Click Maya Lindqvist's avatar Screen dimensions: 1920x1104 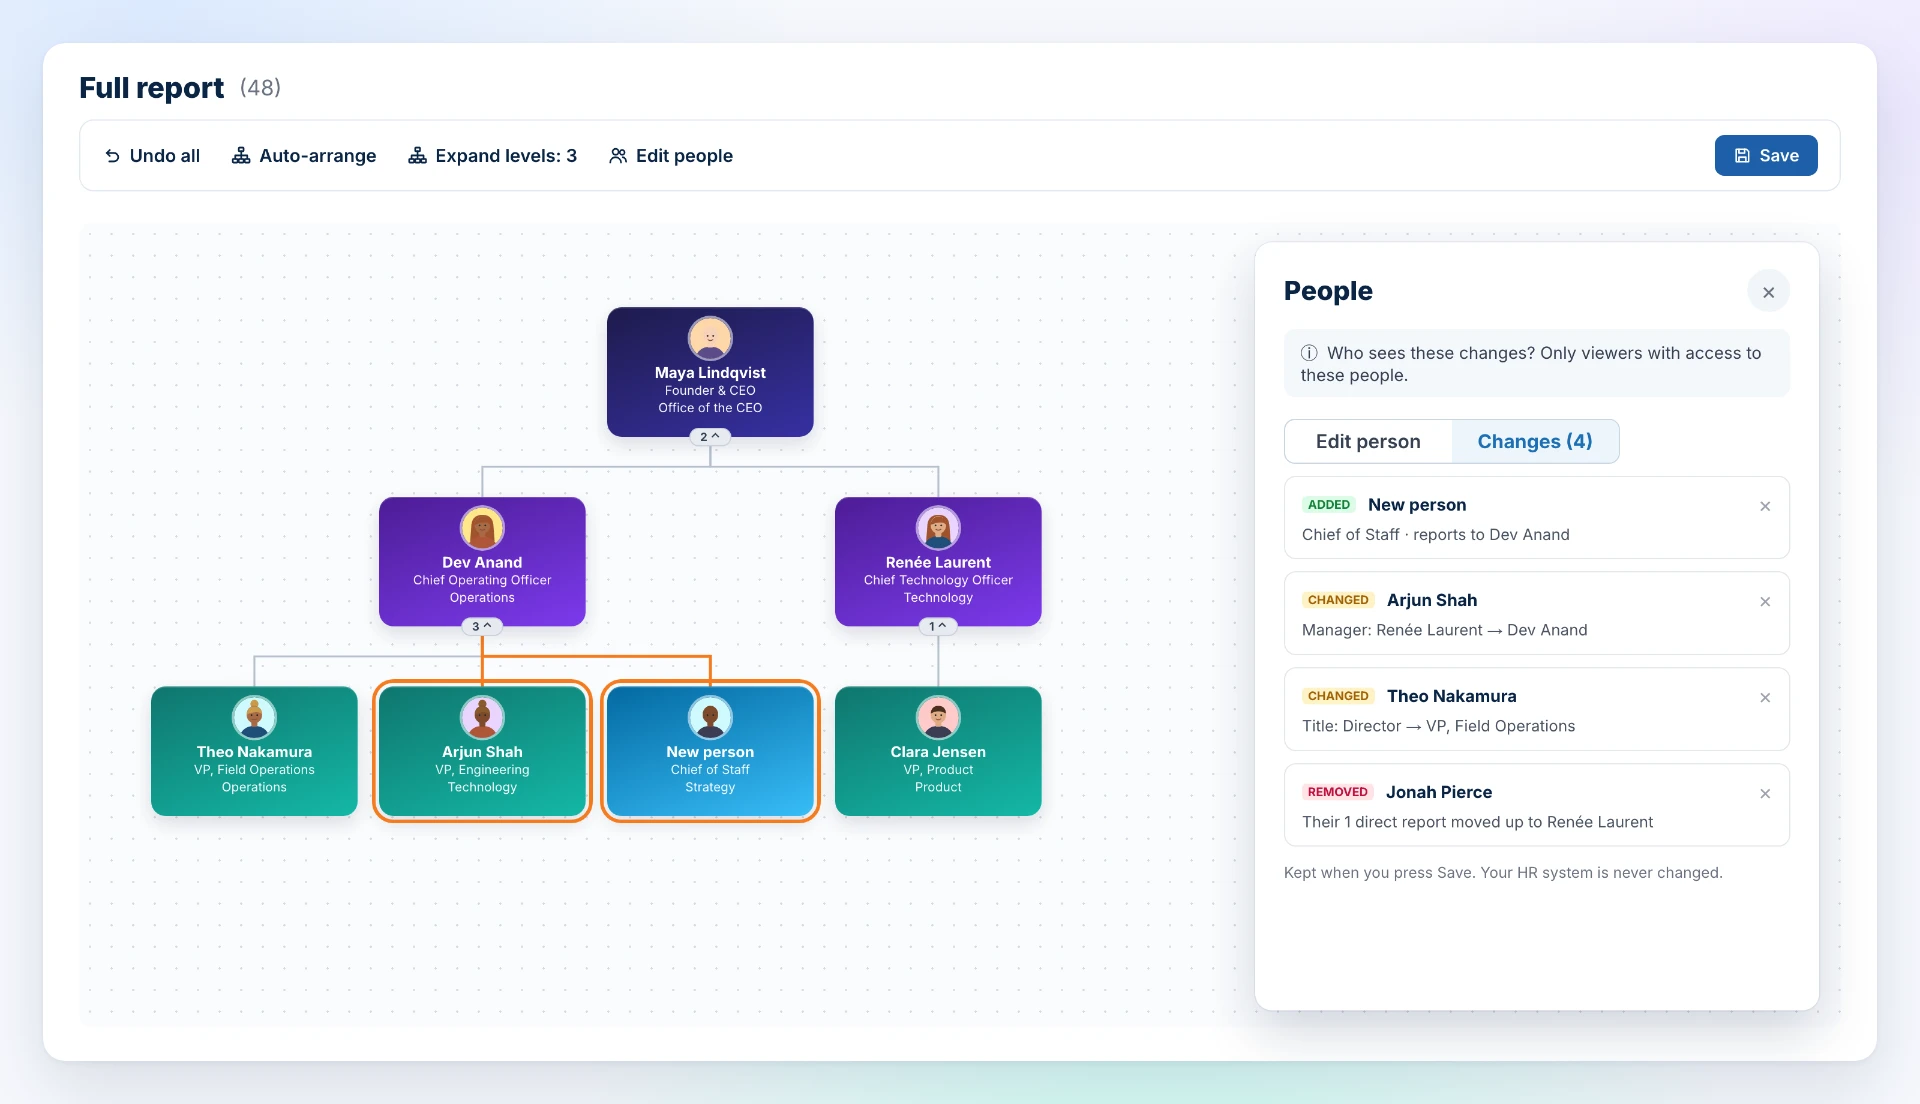click(710, 338)
